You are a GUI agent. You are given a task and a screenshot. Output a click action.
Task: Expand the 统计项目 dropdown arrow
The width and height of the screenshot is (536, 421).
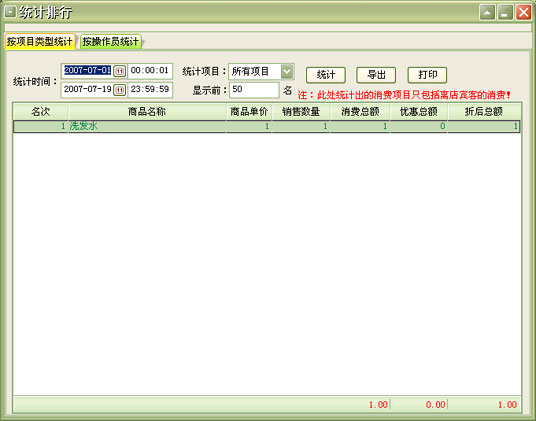[x=287, y=71]
